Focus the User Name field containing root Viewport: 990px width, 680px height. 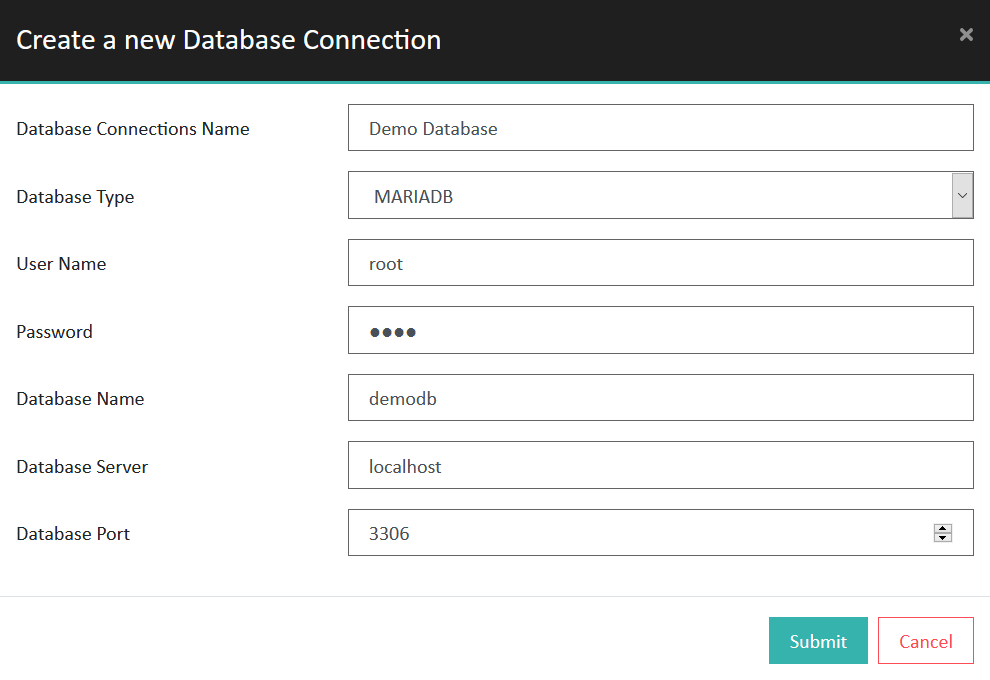coord(660,263)
